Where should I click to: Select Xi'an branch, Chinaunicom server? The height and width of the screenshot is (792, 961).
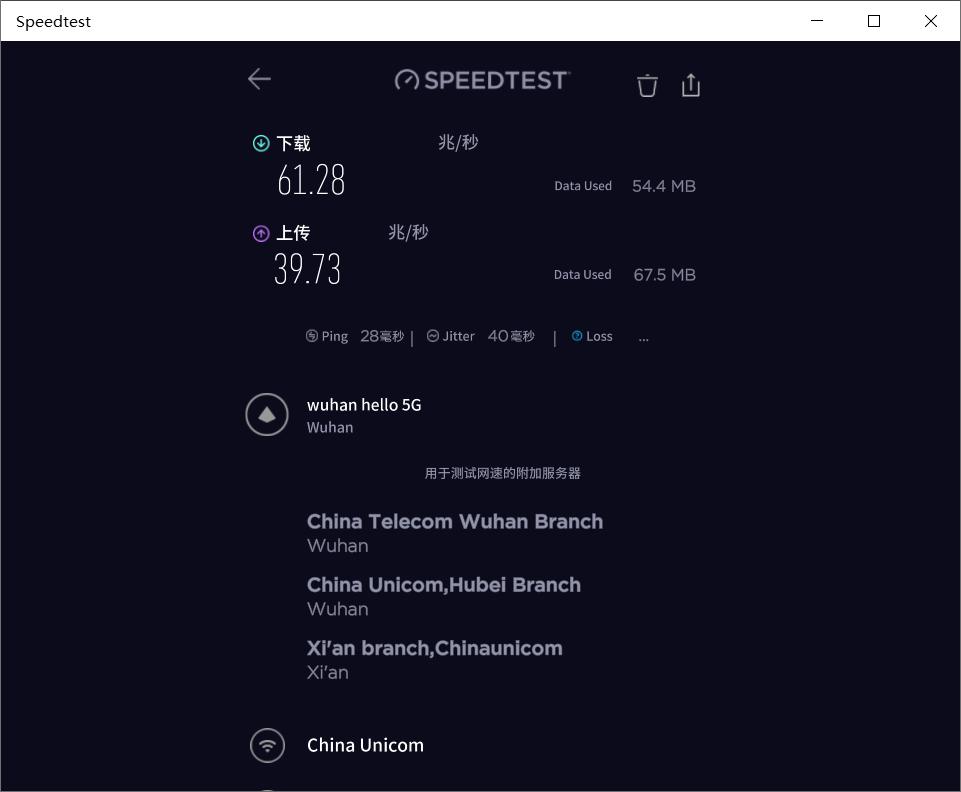pyautogui.click(x=435, y=648)
